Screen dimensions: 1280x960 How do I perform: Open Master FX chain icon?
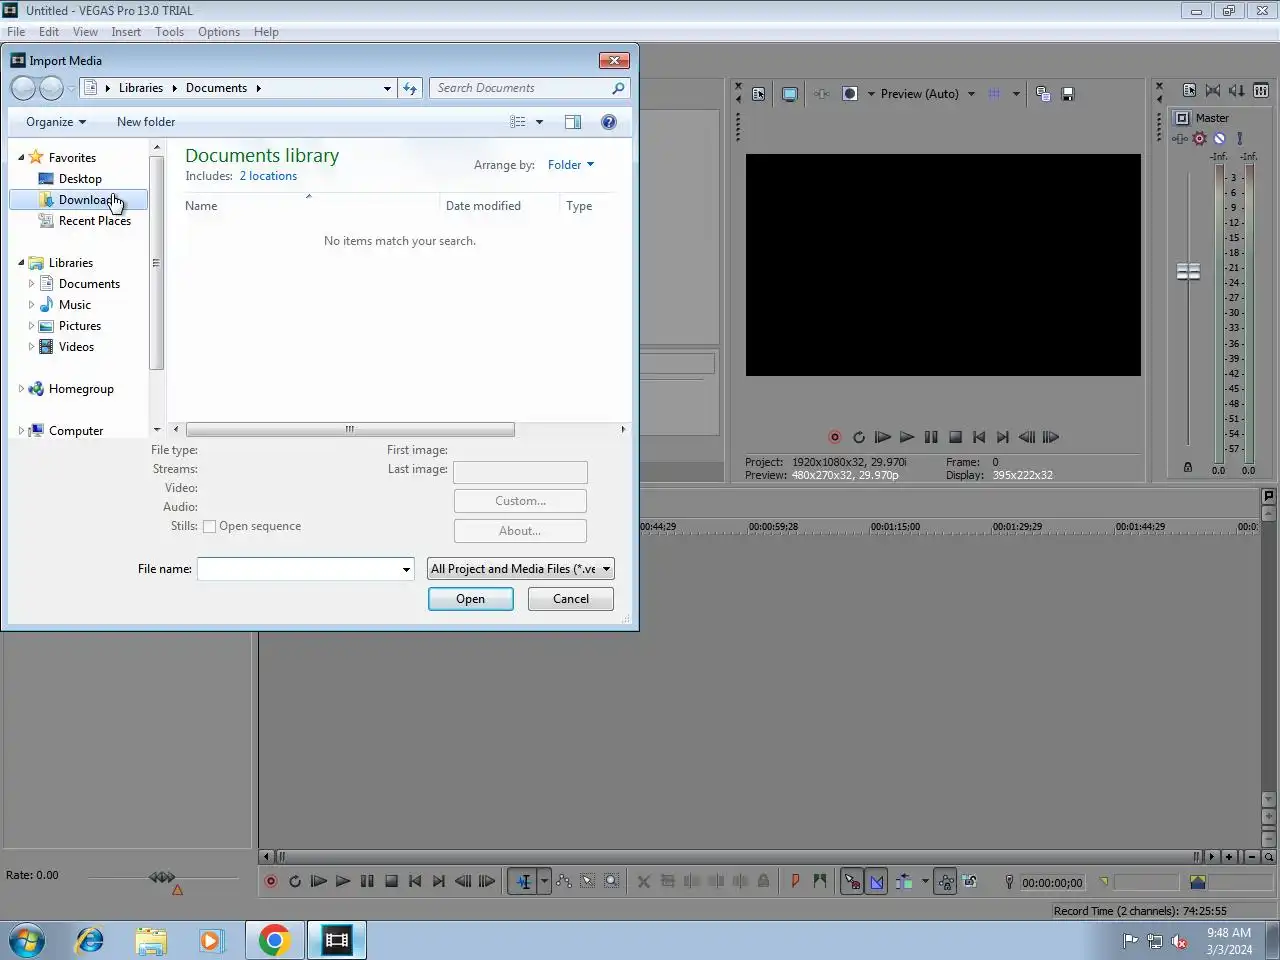coord(1180,139)
